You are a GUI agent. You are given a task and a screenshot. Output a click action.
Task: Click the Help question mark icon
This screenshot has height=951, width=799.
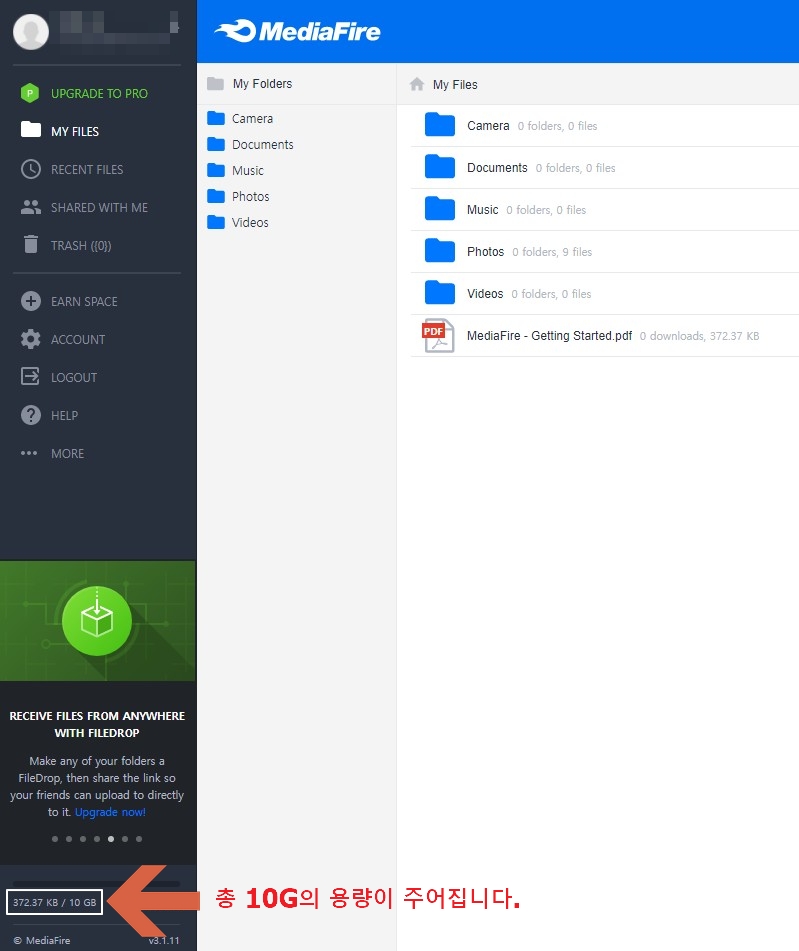[x=31, y=415]
